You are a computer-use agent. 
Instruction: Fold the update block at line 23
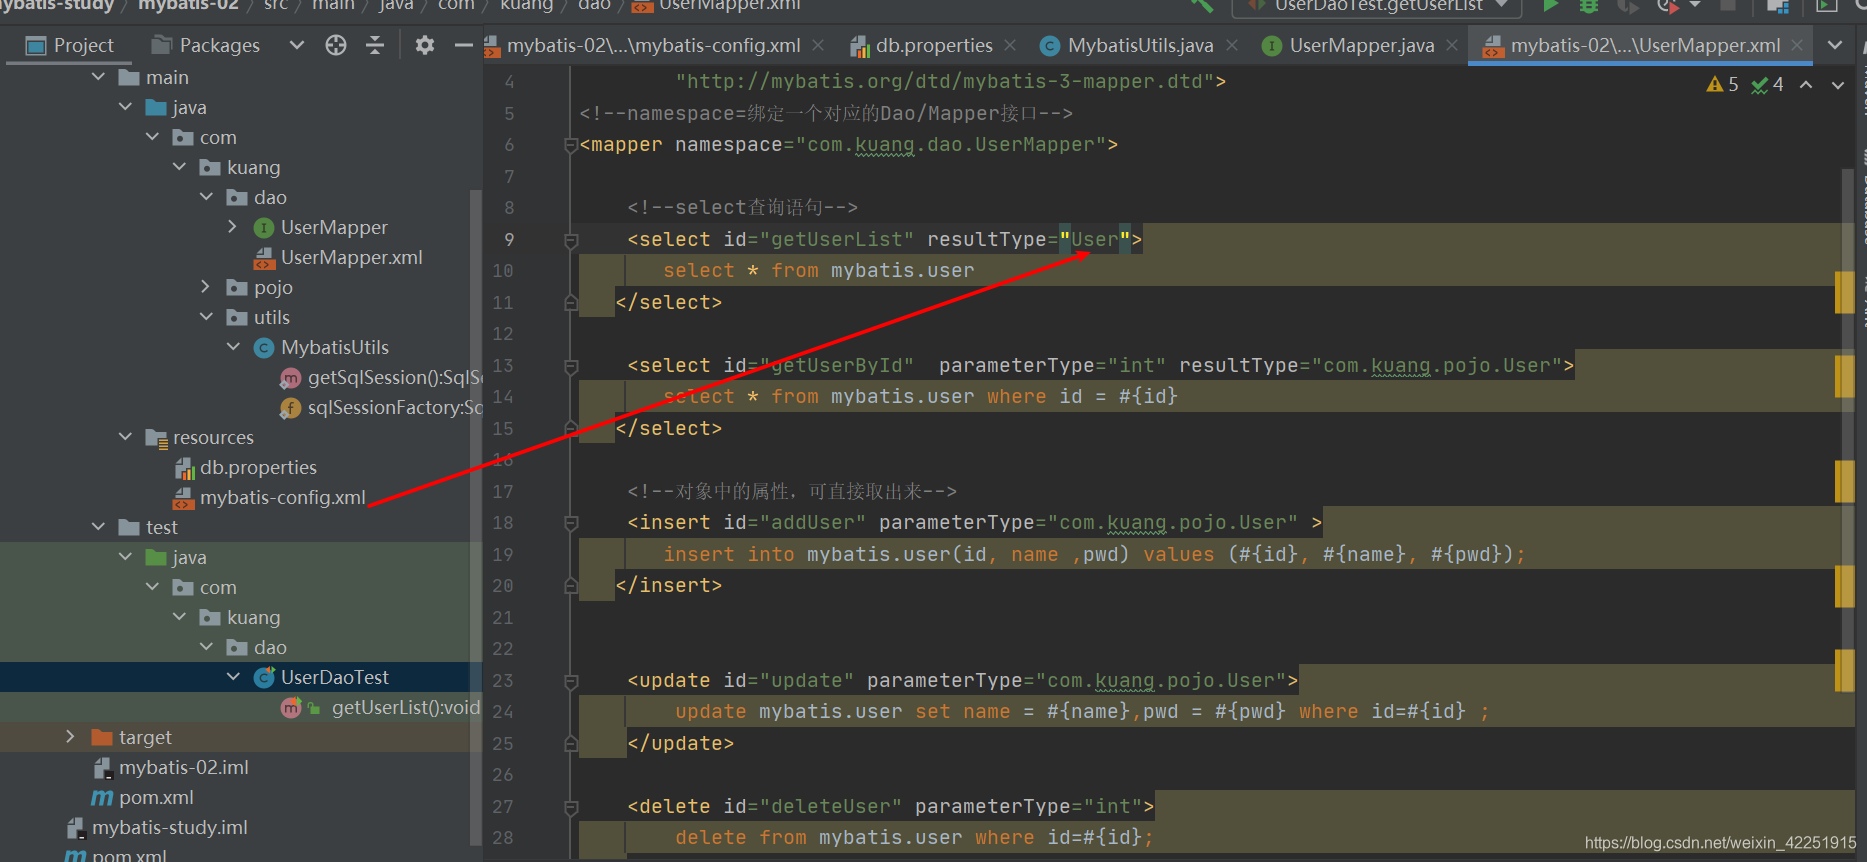coord(571,681)
